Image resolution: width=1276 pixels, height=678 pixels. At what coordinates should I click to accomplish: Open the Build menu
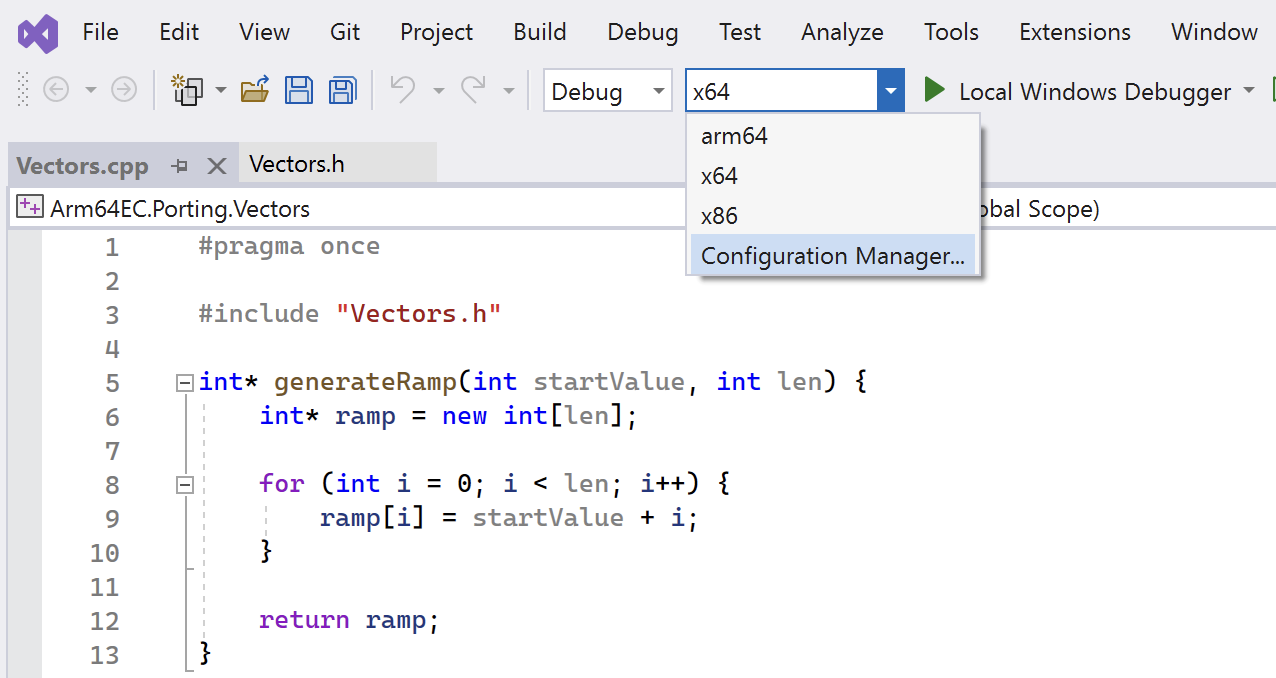[540, 32]
